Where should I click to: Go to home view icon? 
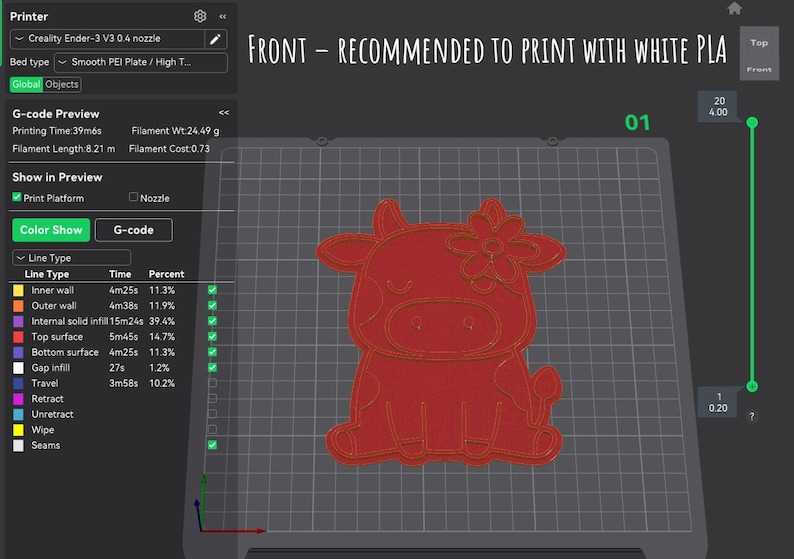(x=735, y=8)
